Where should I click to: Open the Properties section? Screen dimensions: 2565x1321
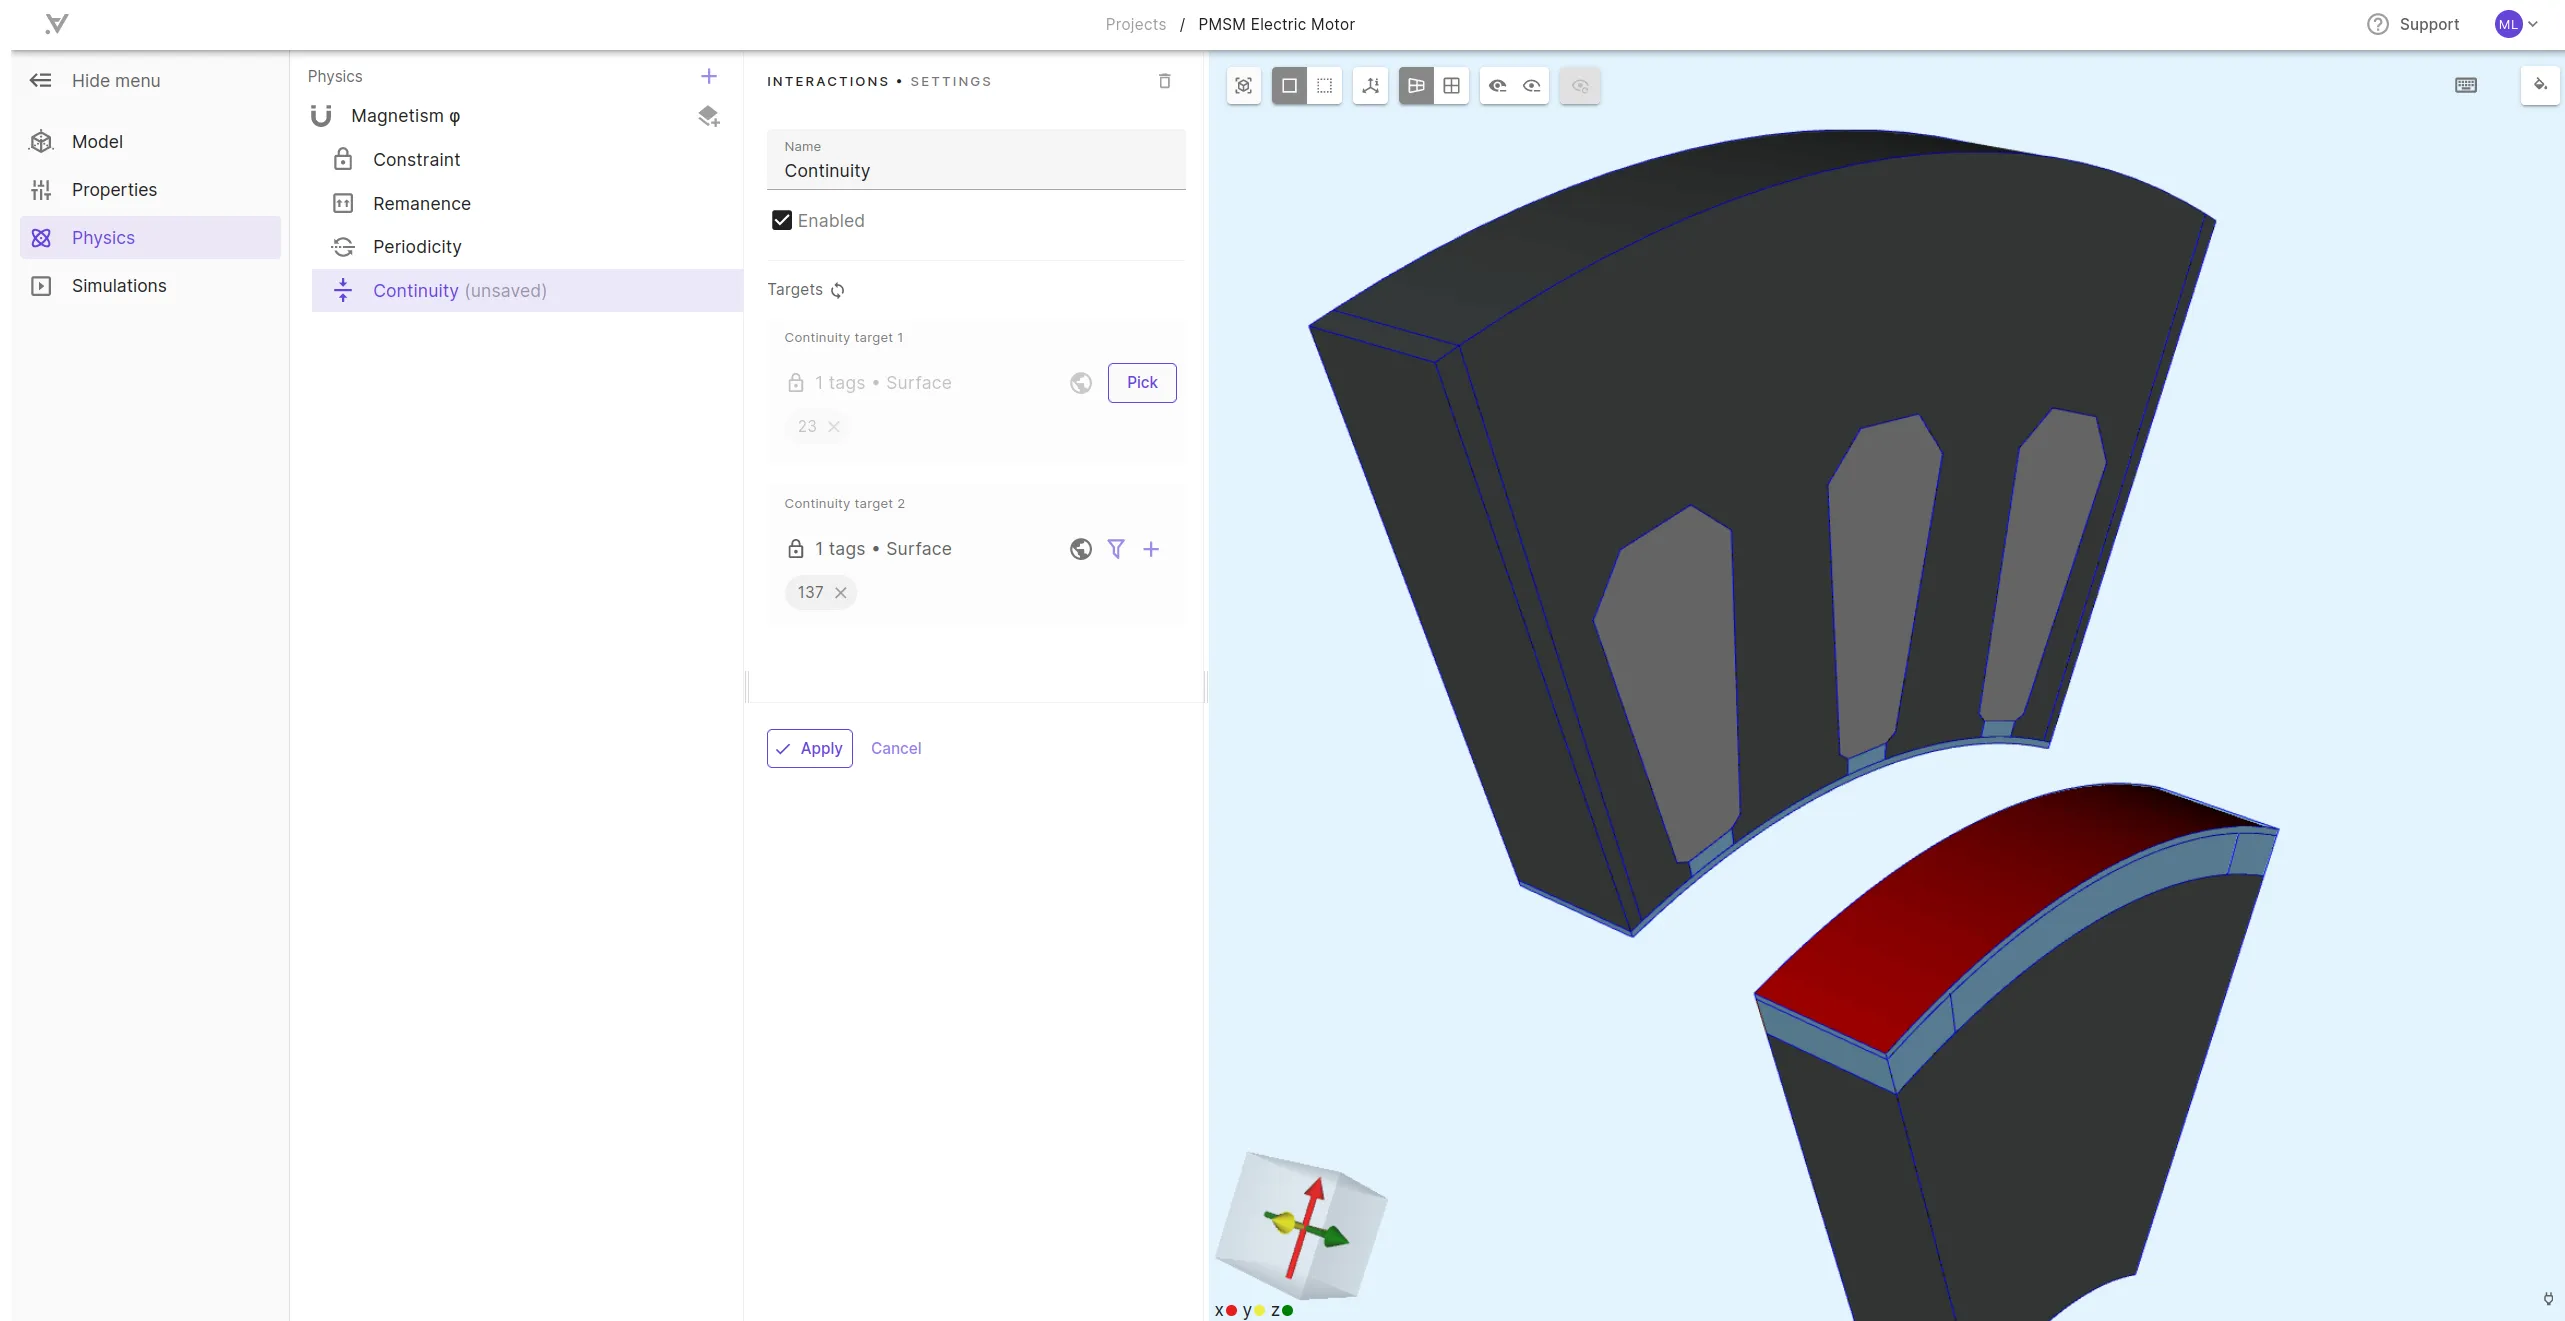click(150, 190)
